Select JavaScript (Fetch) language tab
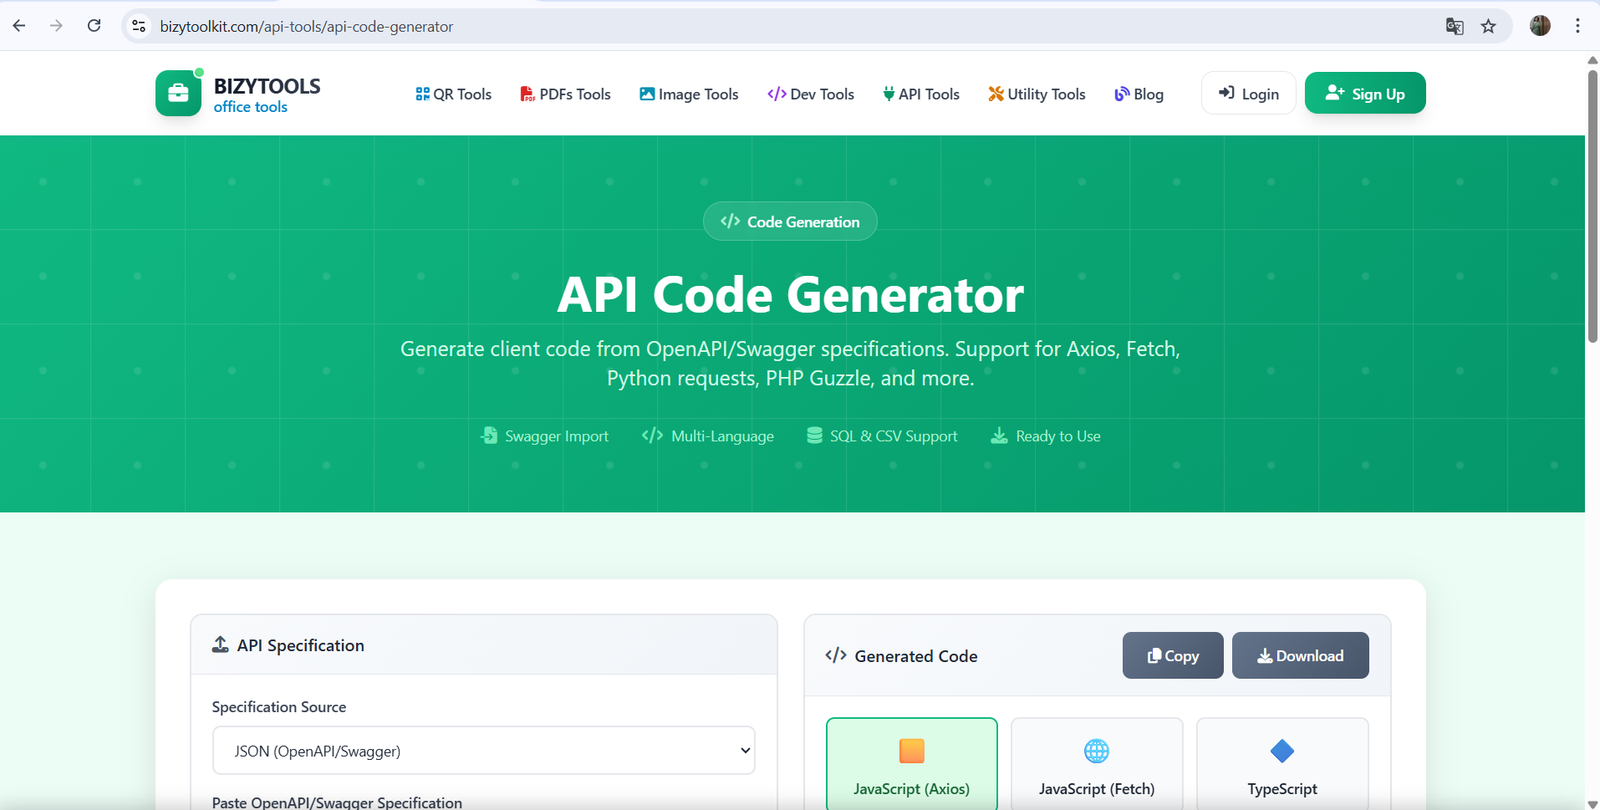Screen dimensions: 1600x810 [1097, 764]
